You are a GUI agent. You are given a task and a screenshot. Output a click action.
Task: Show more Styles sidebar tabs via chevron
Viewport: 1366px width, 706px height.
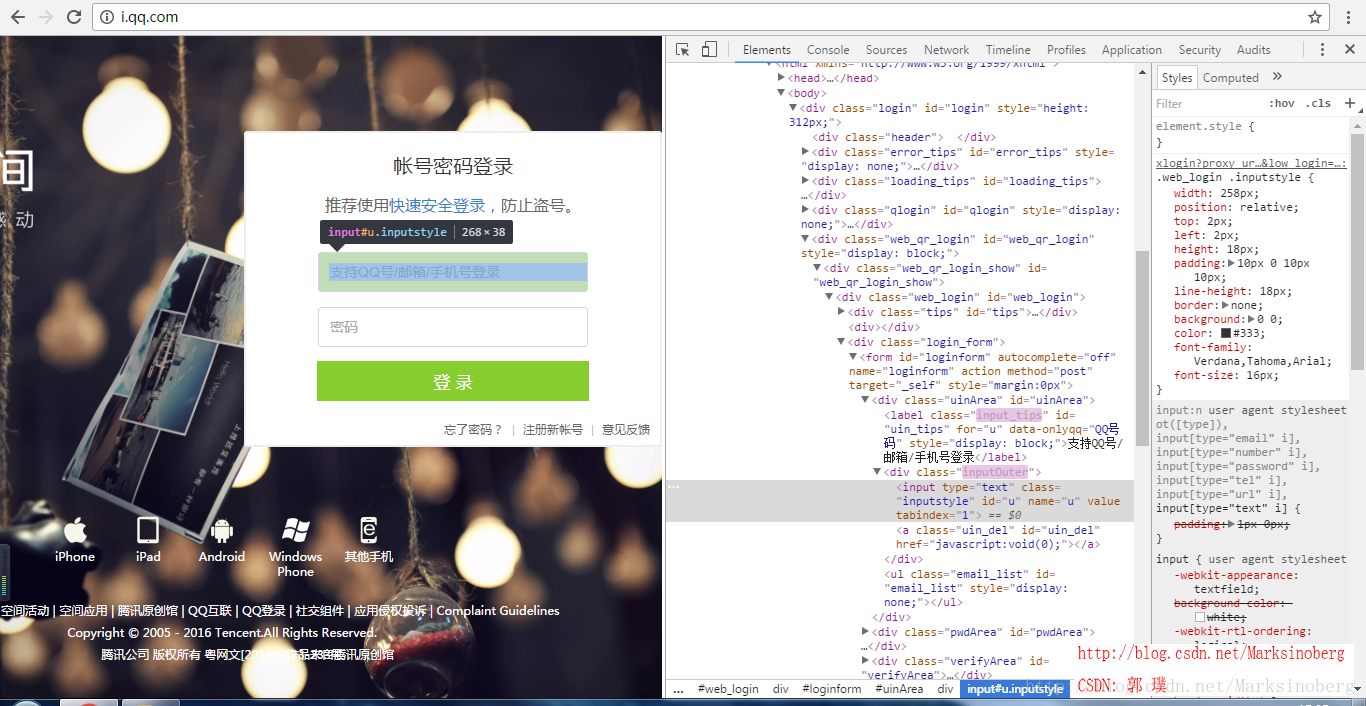[x=1277, y=77]
